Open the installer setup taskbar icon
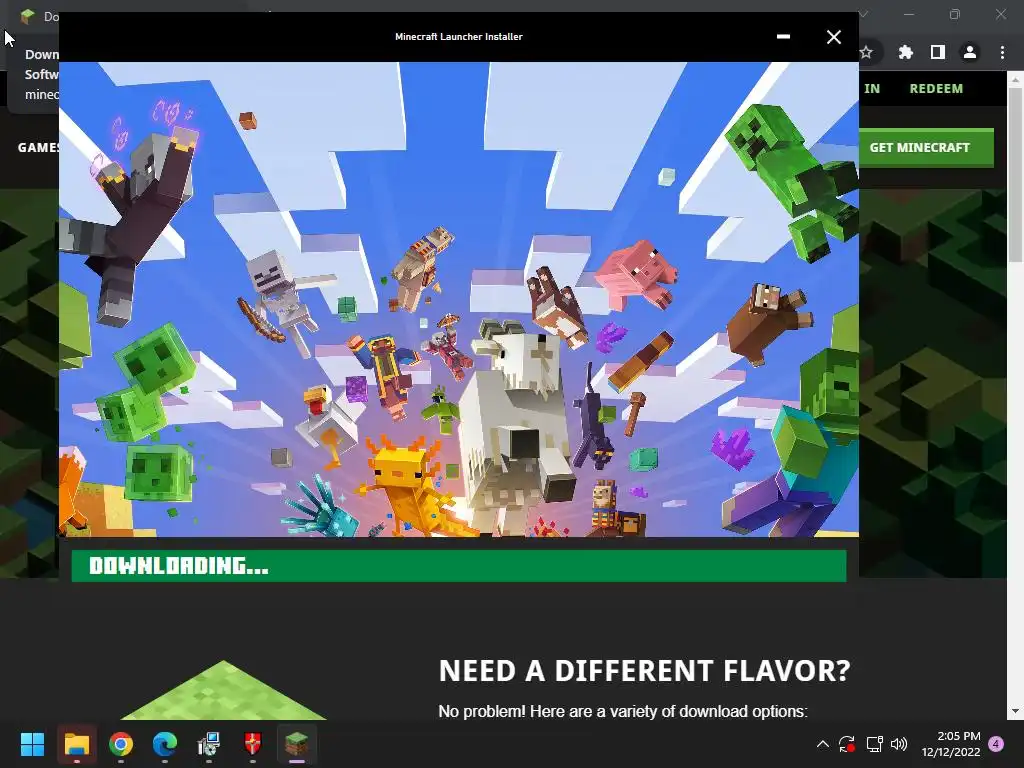This screenshot has width=1024, height=768. point(208,744)
